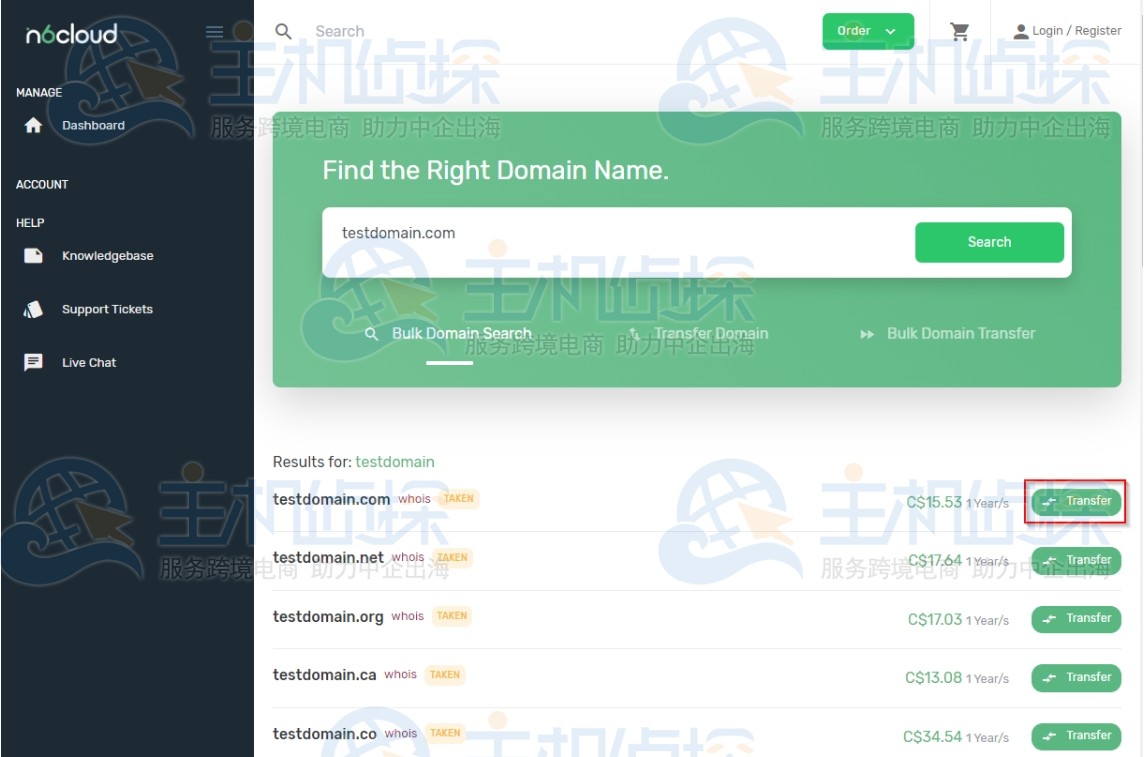View whois for testdomain.org

click(407, 616)
